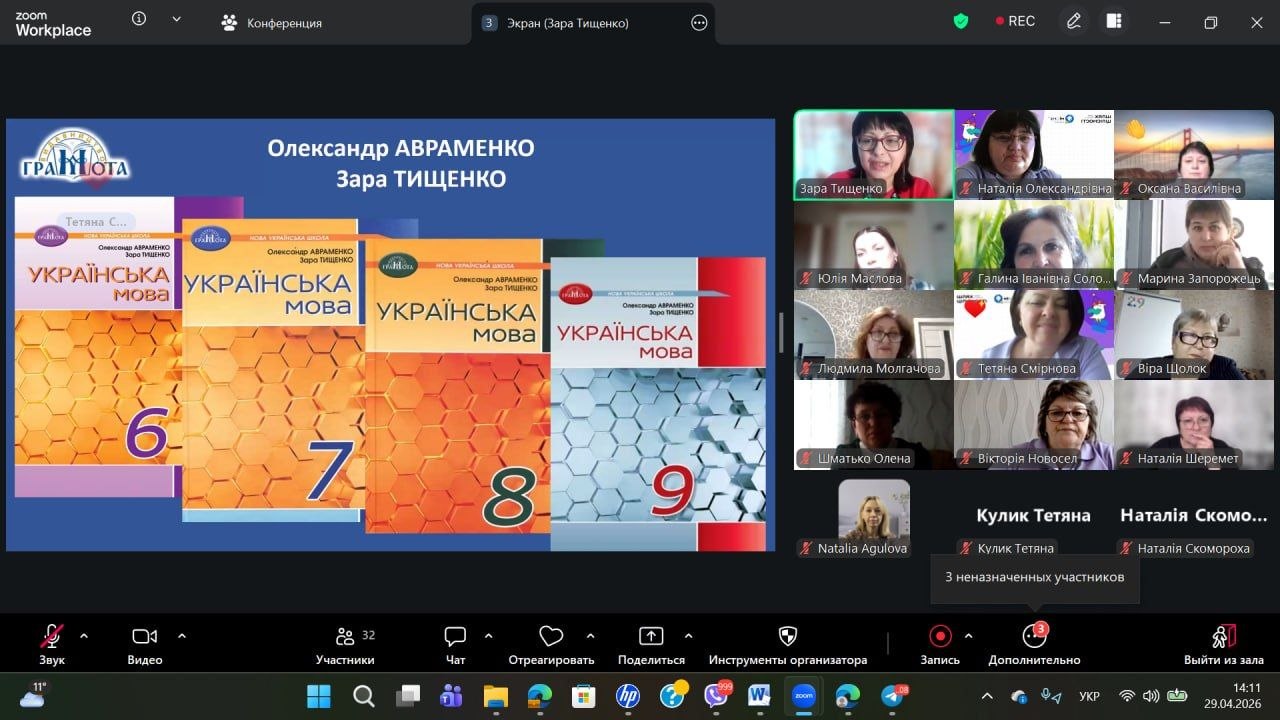
Task: Open the Участники participants panel
Action: click(x=345, y=645)
